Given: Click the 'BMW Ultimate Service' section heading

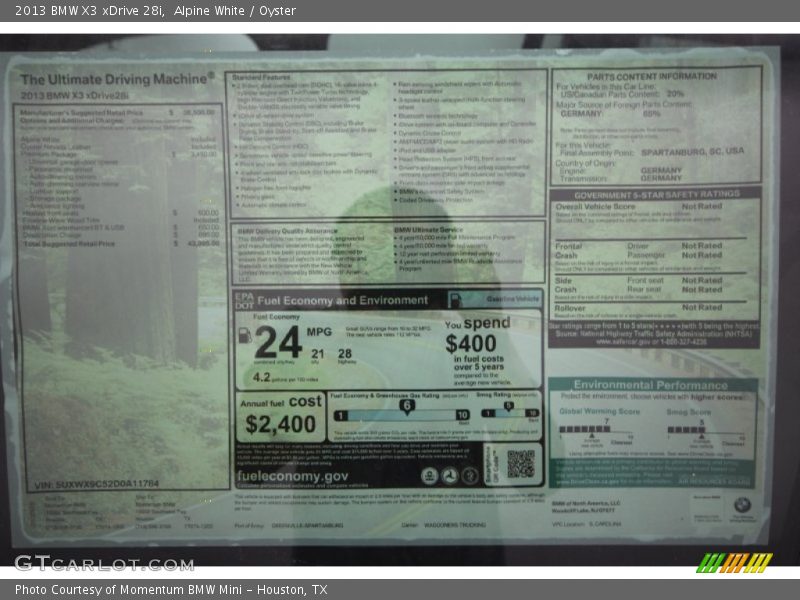Looking at the screenshot, I should click(429, 230).
